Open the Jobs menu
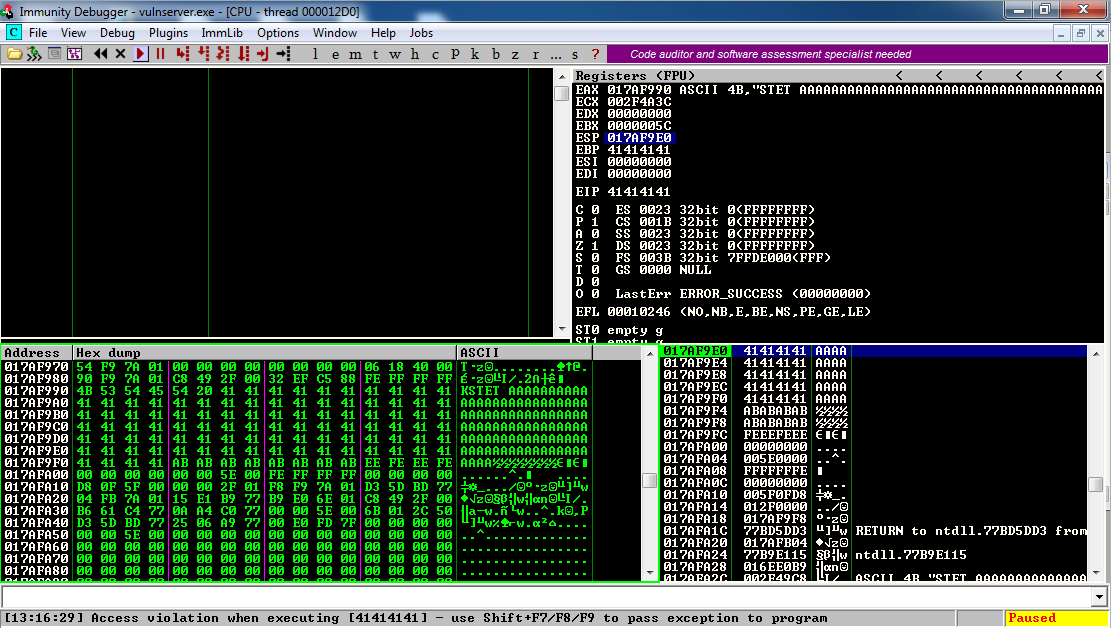 [421, 33]
